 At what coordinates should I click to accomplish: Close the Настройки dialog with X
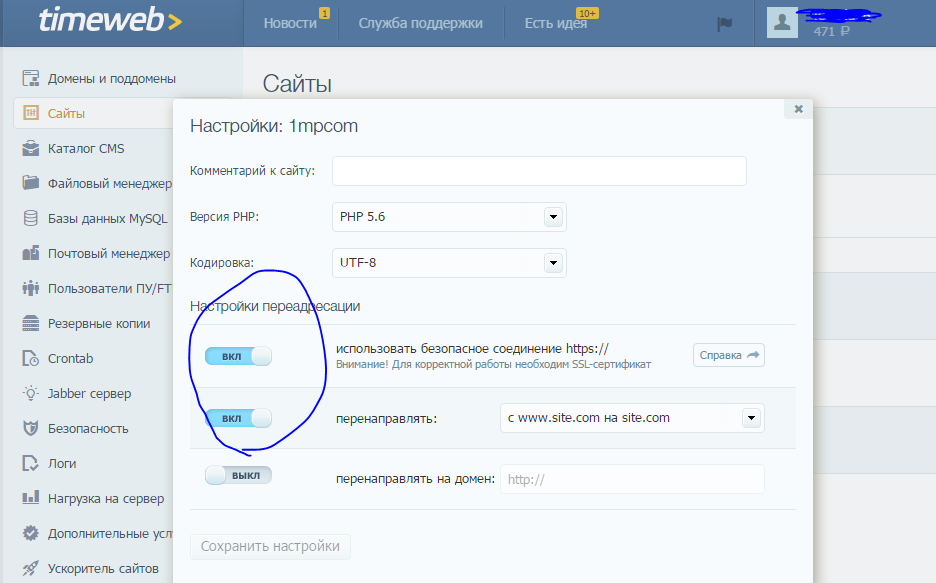[799, 109]
